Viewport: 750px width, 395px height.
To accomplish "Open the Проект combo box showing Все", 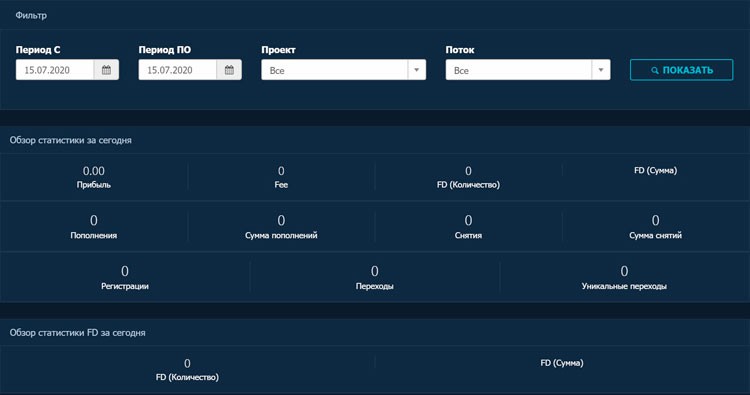I will coord(343,70).
